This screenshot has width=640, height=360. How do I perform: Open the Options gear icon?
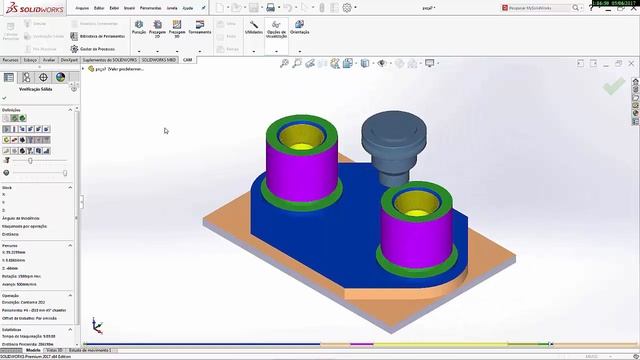(x=347, y=8)
